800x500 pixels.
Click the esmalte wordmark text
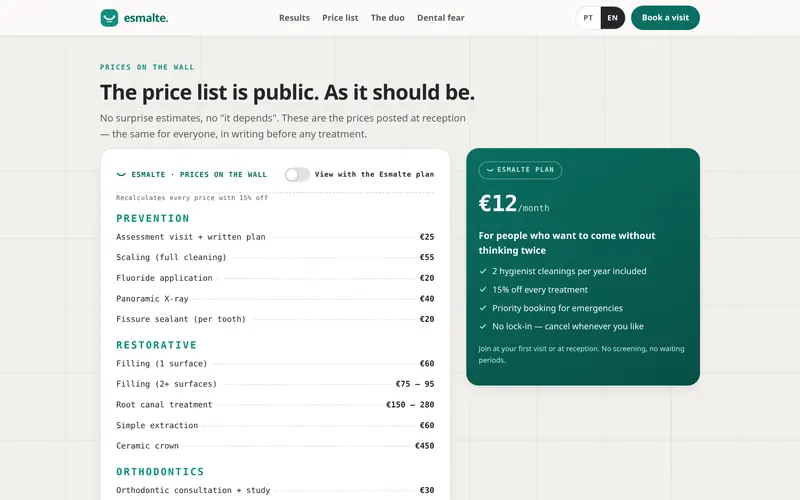click(x=146, y=18)
